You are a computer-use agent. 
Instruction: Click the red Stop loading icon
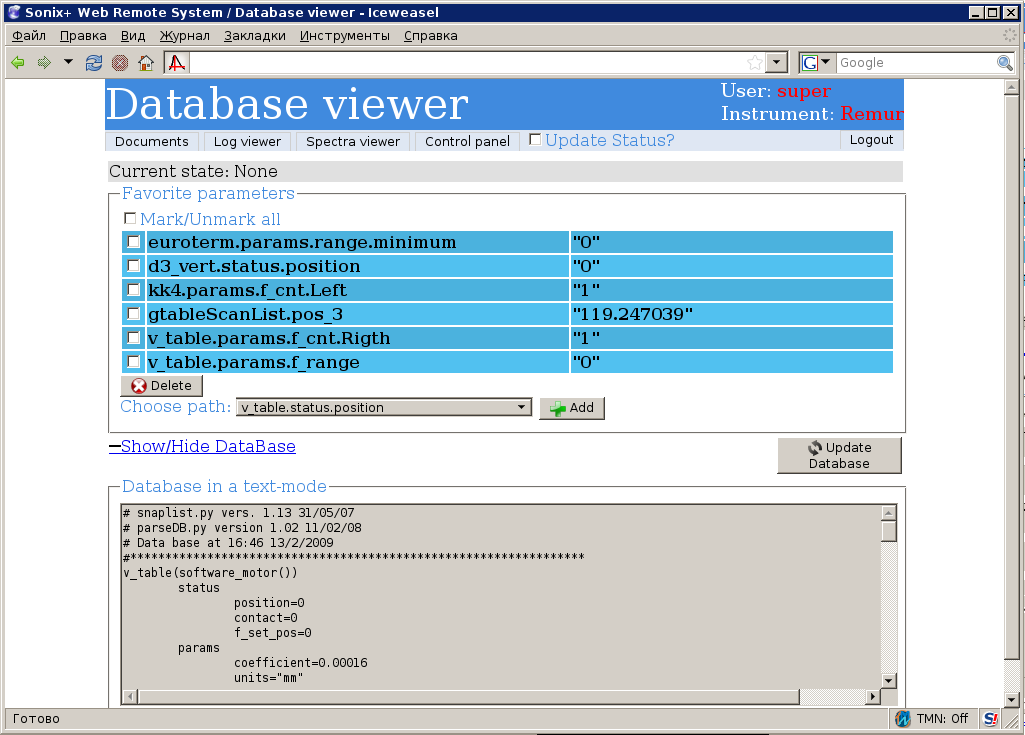(x=120, y=63)
